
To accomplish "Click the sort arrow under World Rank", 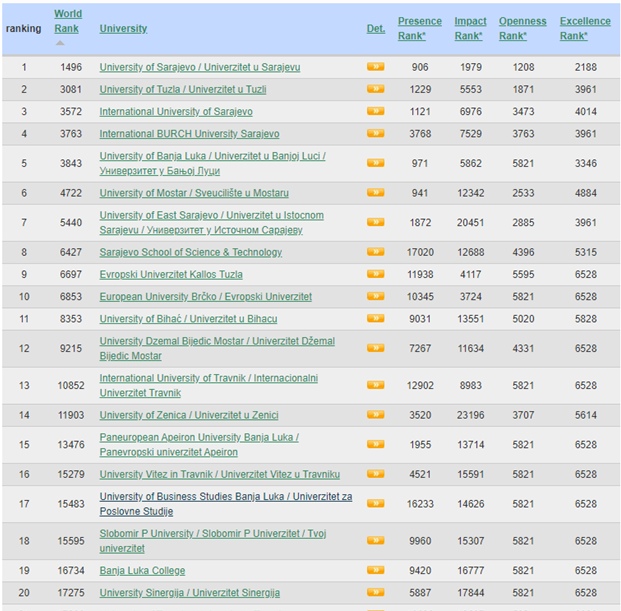I will [x=59, y=43].
